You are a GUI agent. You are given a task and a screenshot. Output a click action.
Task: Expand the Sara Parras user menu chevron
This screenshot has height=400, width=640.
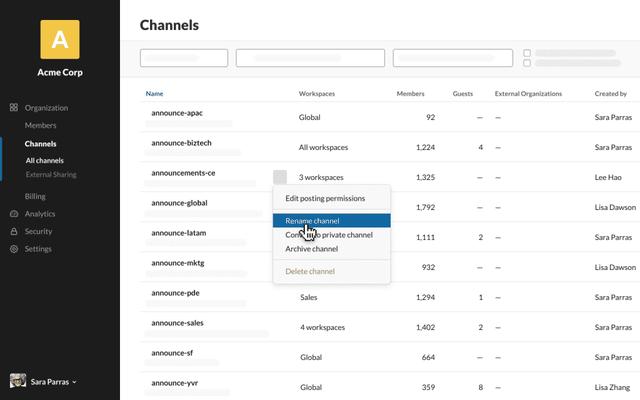75,382
